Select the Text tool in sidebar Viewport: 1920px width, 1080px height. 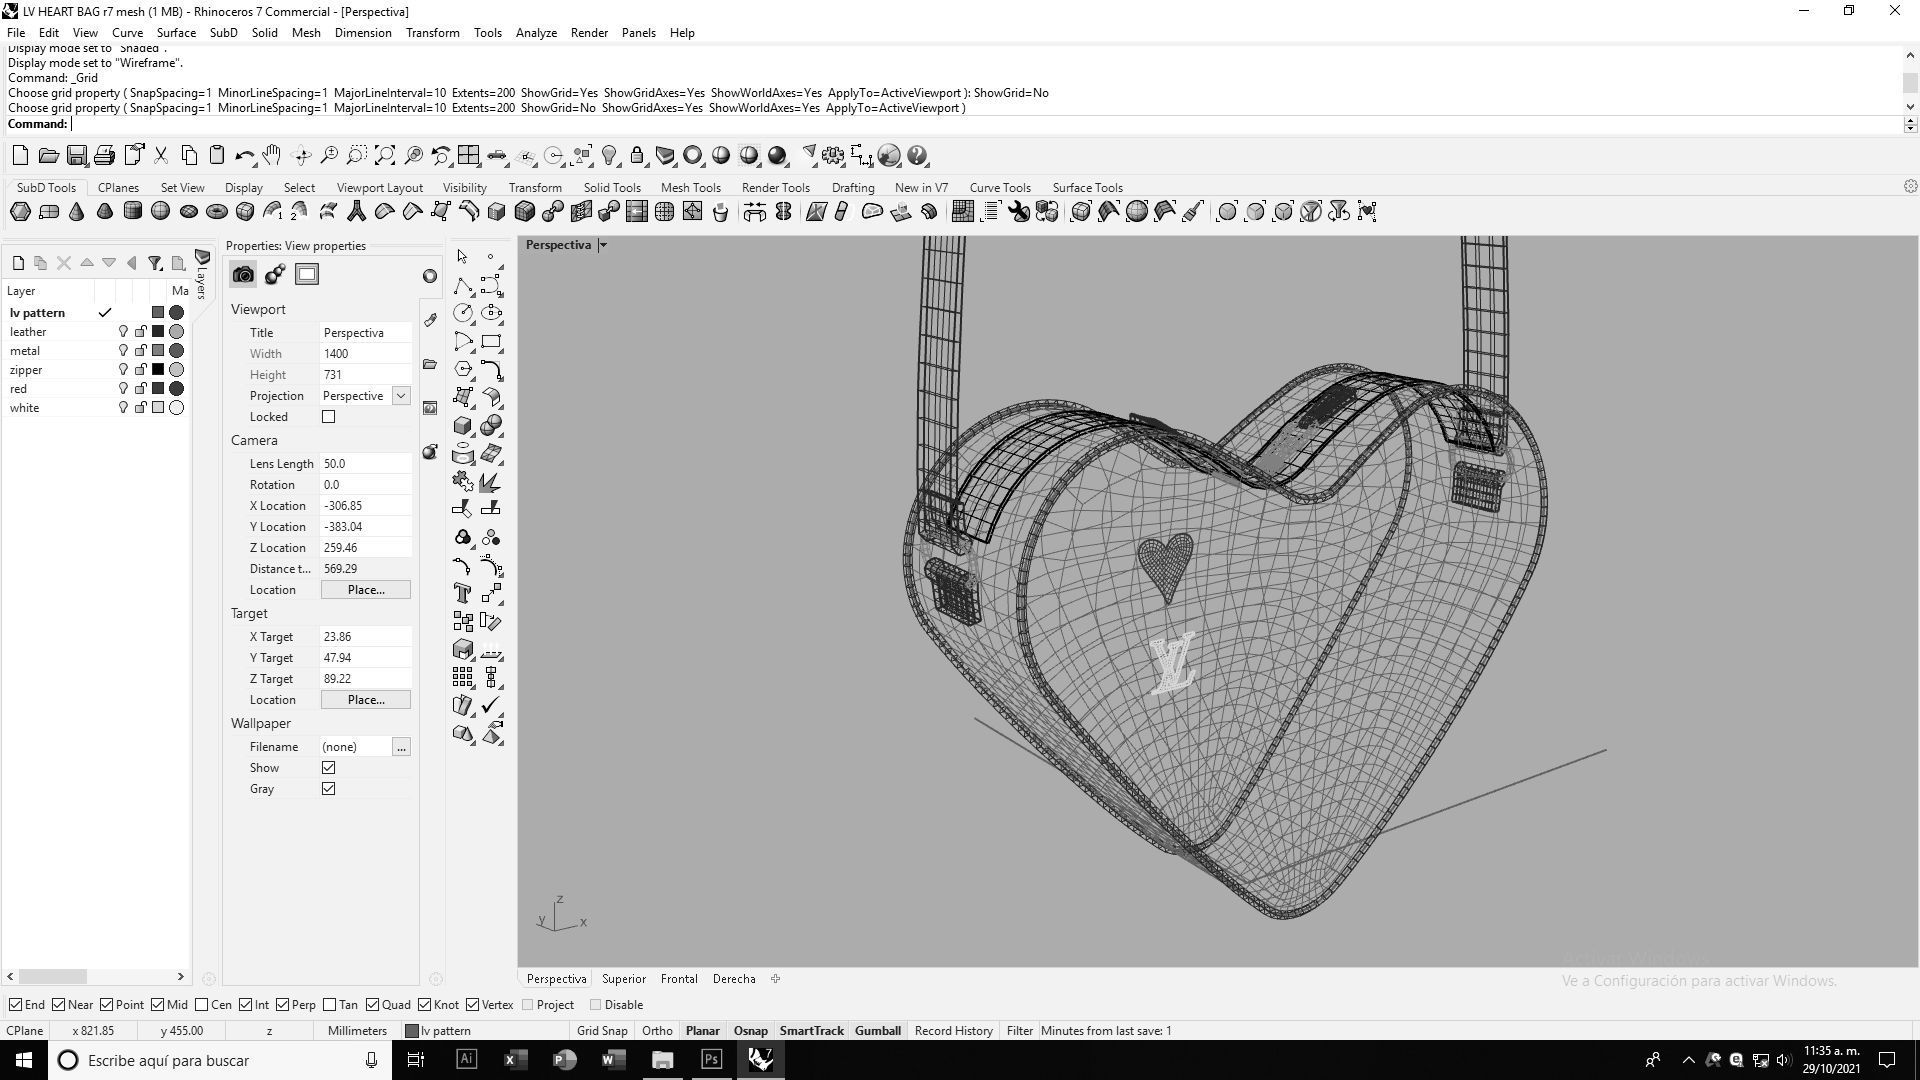(462, 593)
